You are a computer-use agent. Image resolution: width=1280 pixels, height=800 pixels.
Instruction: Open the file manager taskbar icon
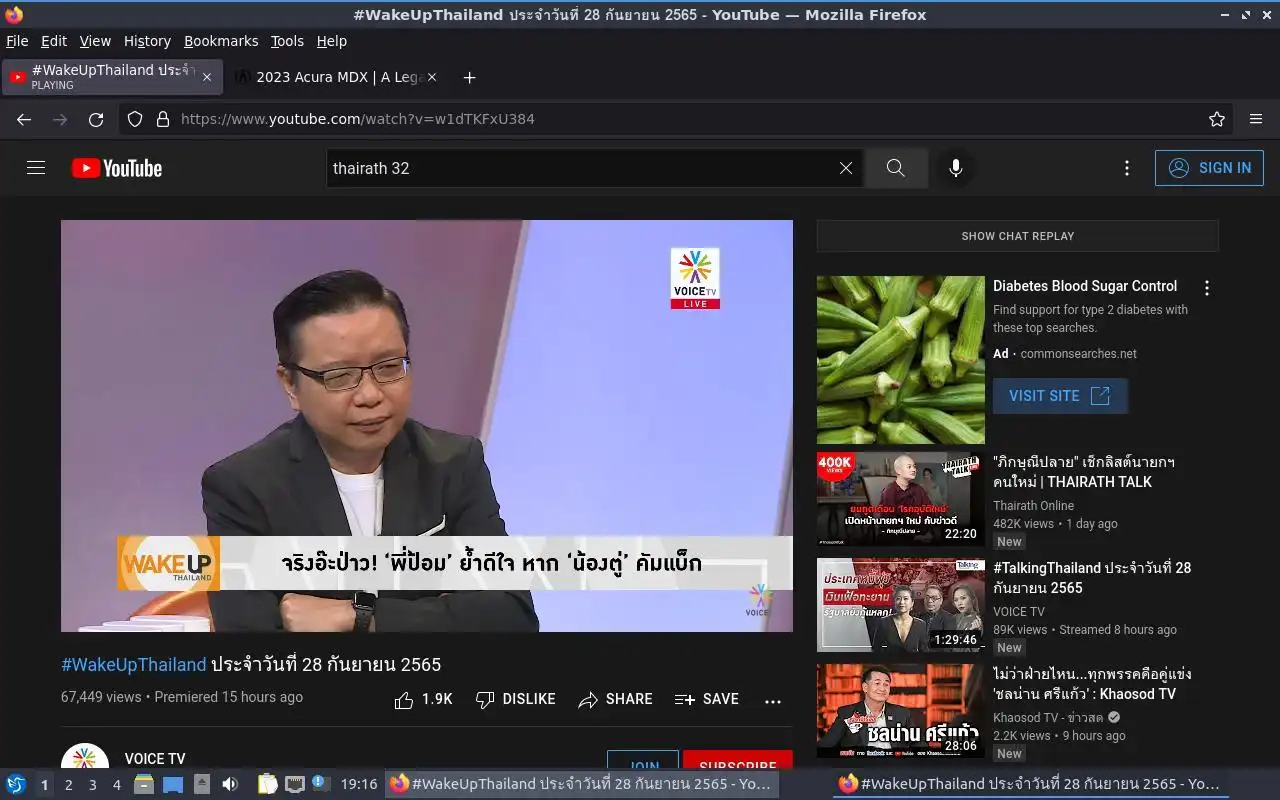point(144,784)
